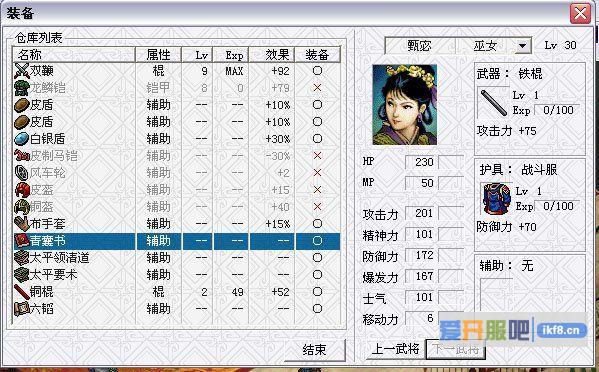Click the 防御力 value field 172
The height and width of the screenshot is (372, 599).
(420, 255)
